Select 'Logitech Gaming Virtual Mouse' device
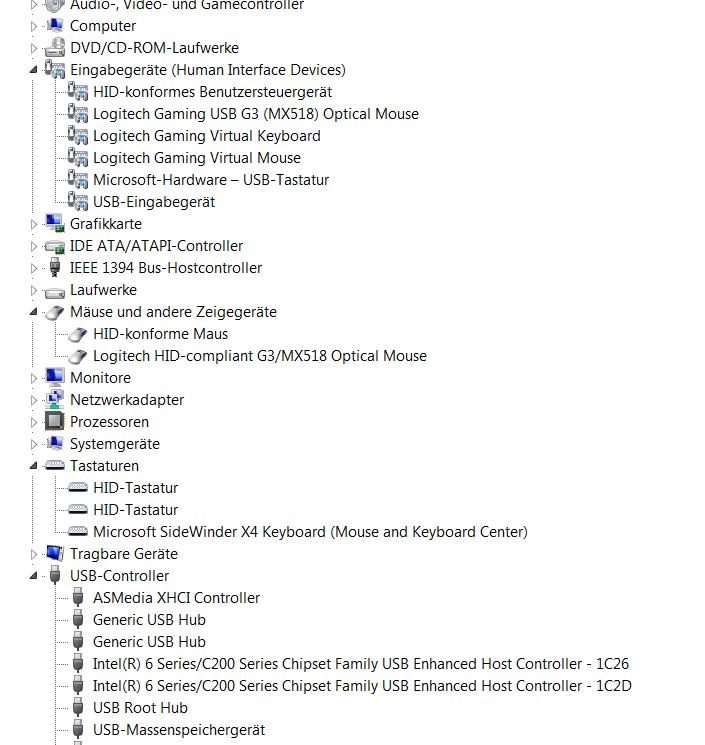 197,158
